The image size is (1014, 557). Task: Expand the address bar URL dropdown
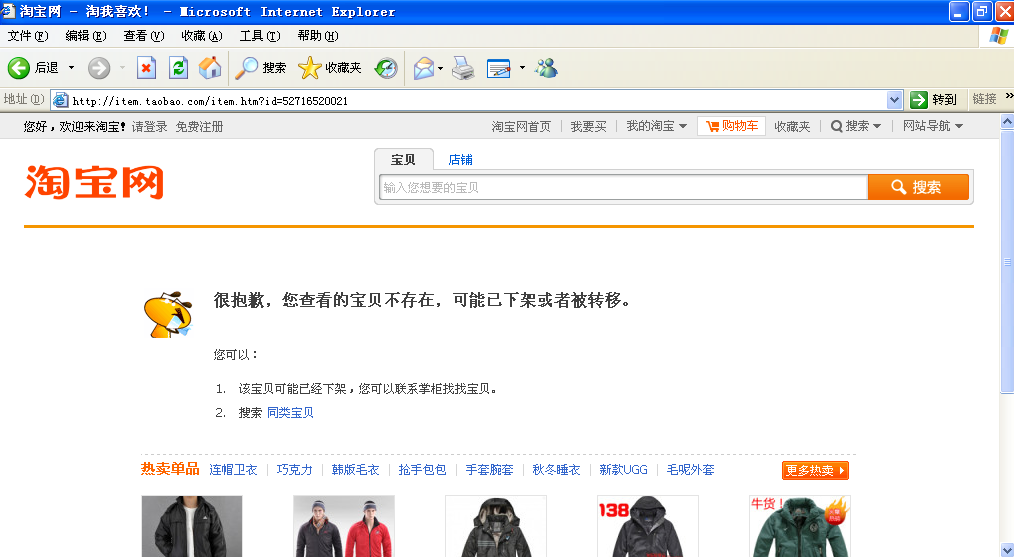pos(894,100)
